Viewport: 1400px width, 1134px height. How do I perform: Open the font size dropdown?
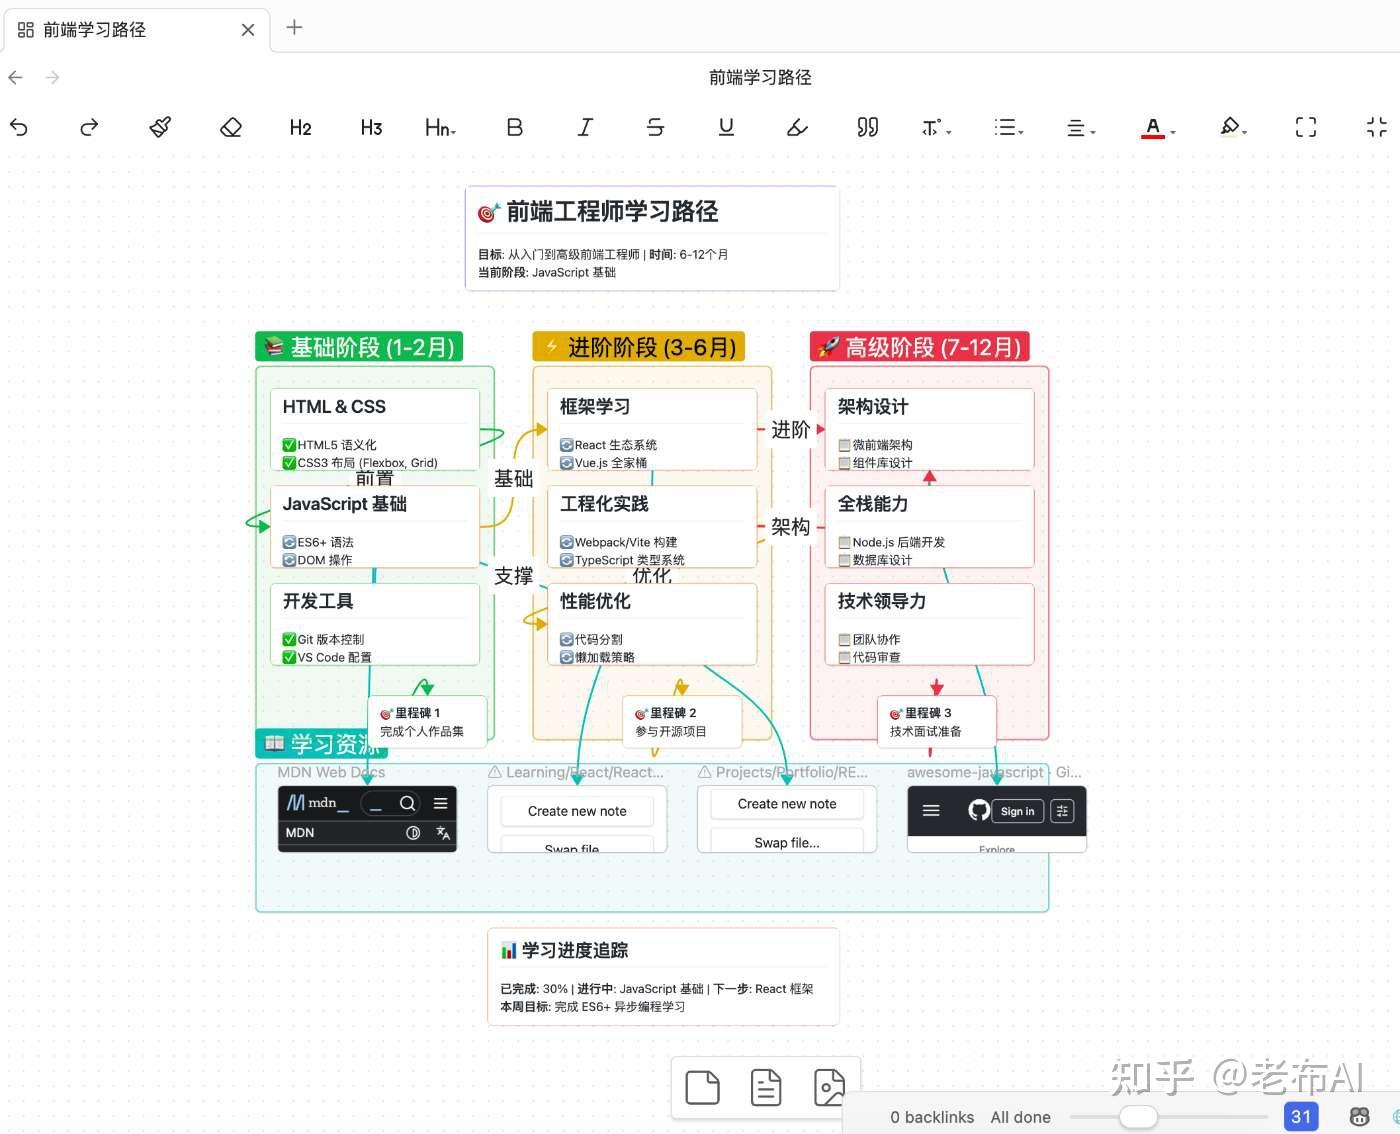point(937,127)
